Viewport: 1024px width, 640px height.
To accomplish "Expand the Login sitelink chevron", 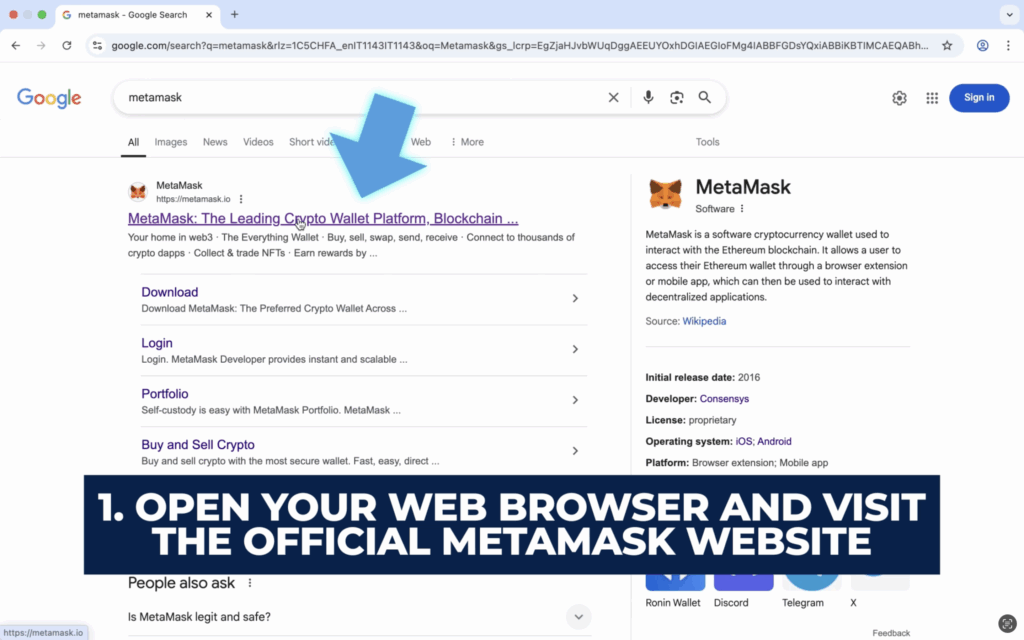I will coord(575,349).
